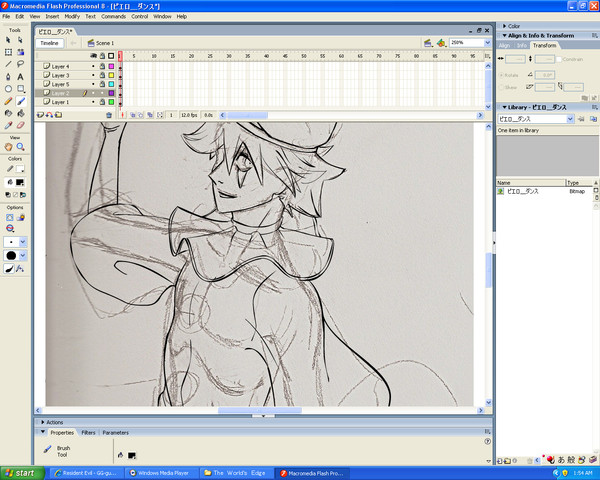Toggle Layer 4 outline color square
This screenshot has width=600, height=480.
(112, 66)
